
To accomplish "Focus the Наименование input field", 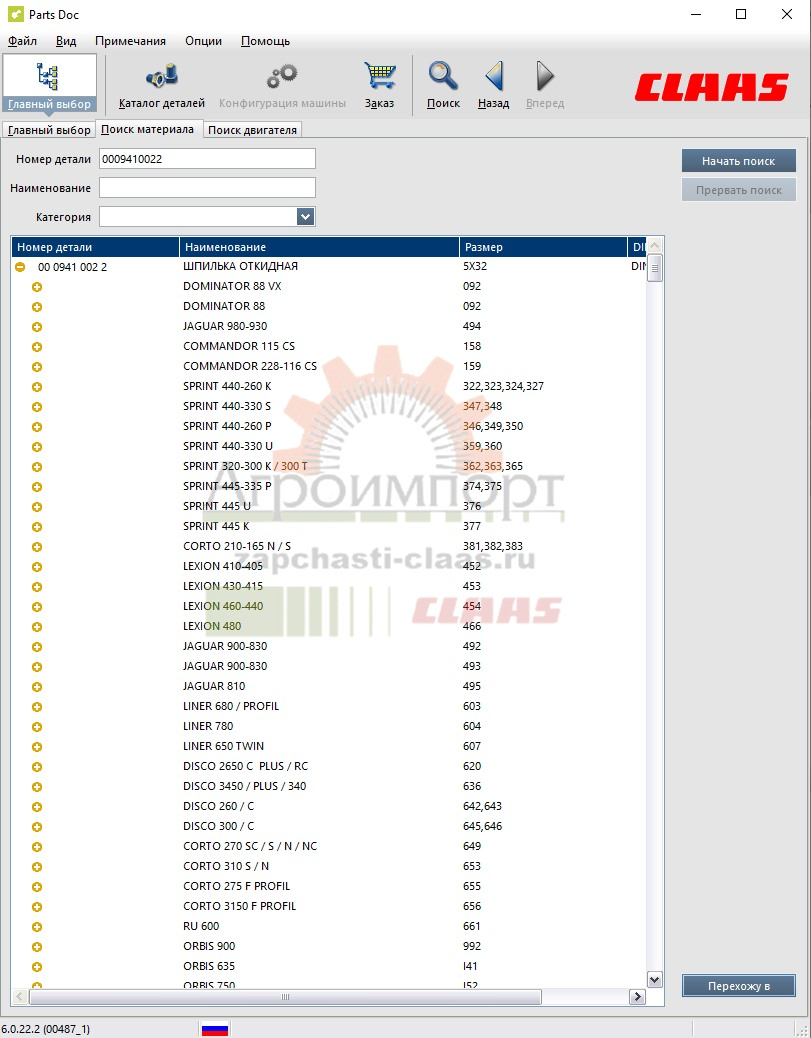I will (207, 187).
